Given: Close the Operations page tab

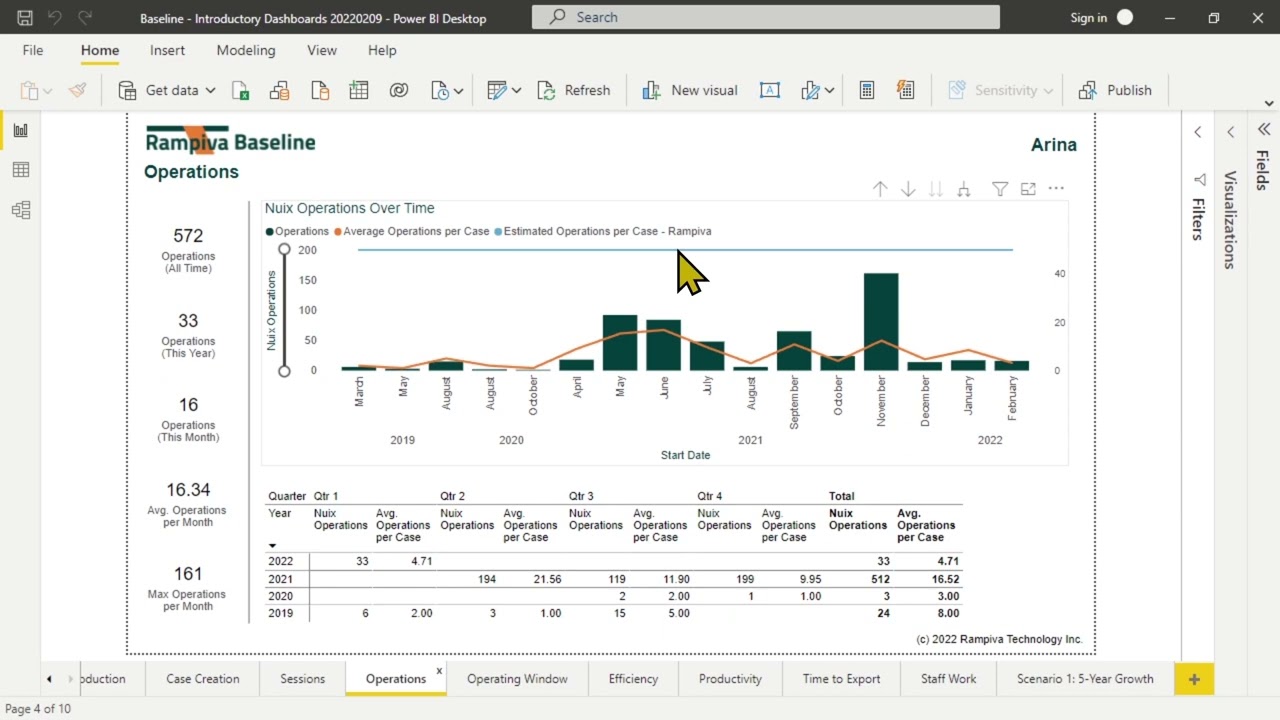Looking at the screenshot, I should point(439,671).
